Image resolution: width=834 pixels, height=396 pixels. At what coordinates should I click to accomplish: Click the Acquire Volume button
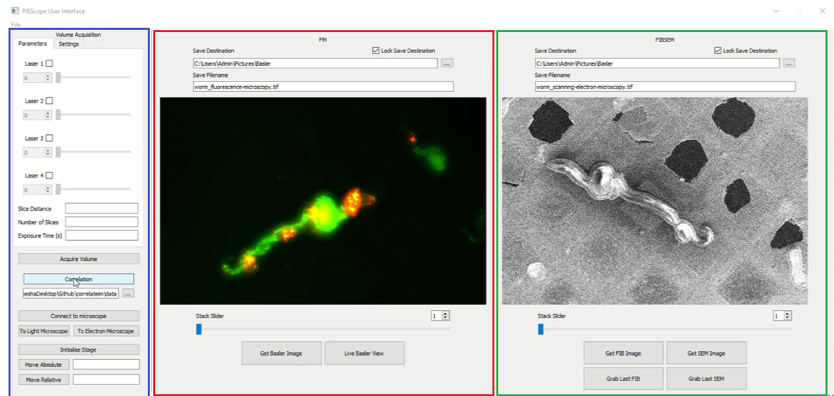pyautogui.click(x=79, y=259)
